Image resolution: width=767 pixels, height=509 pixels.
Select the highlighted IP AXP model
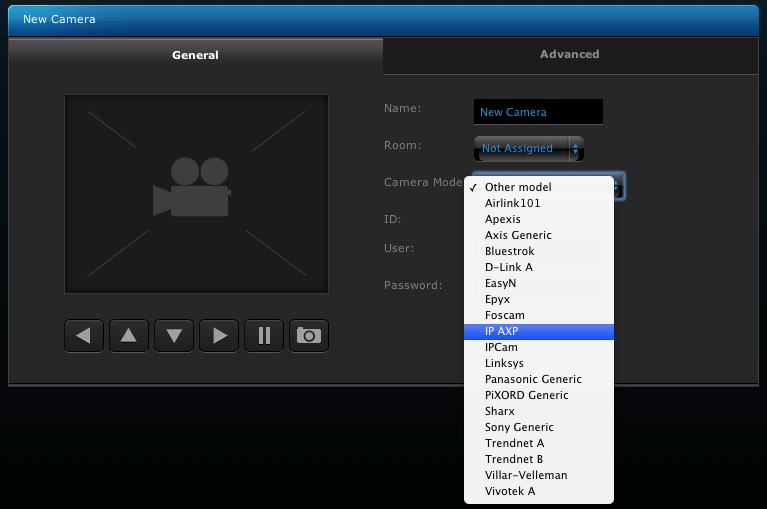[x=539, y=332]
